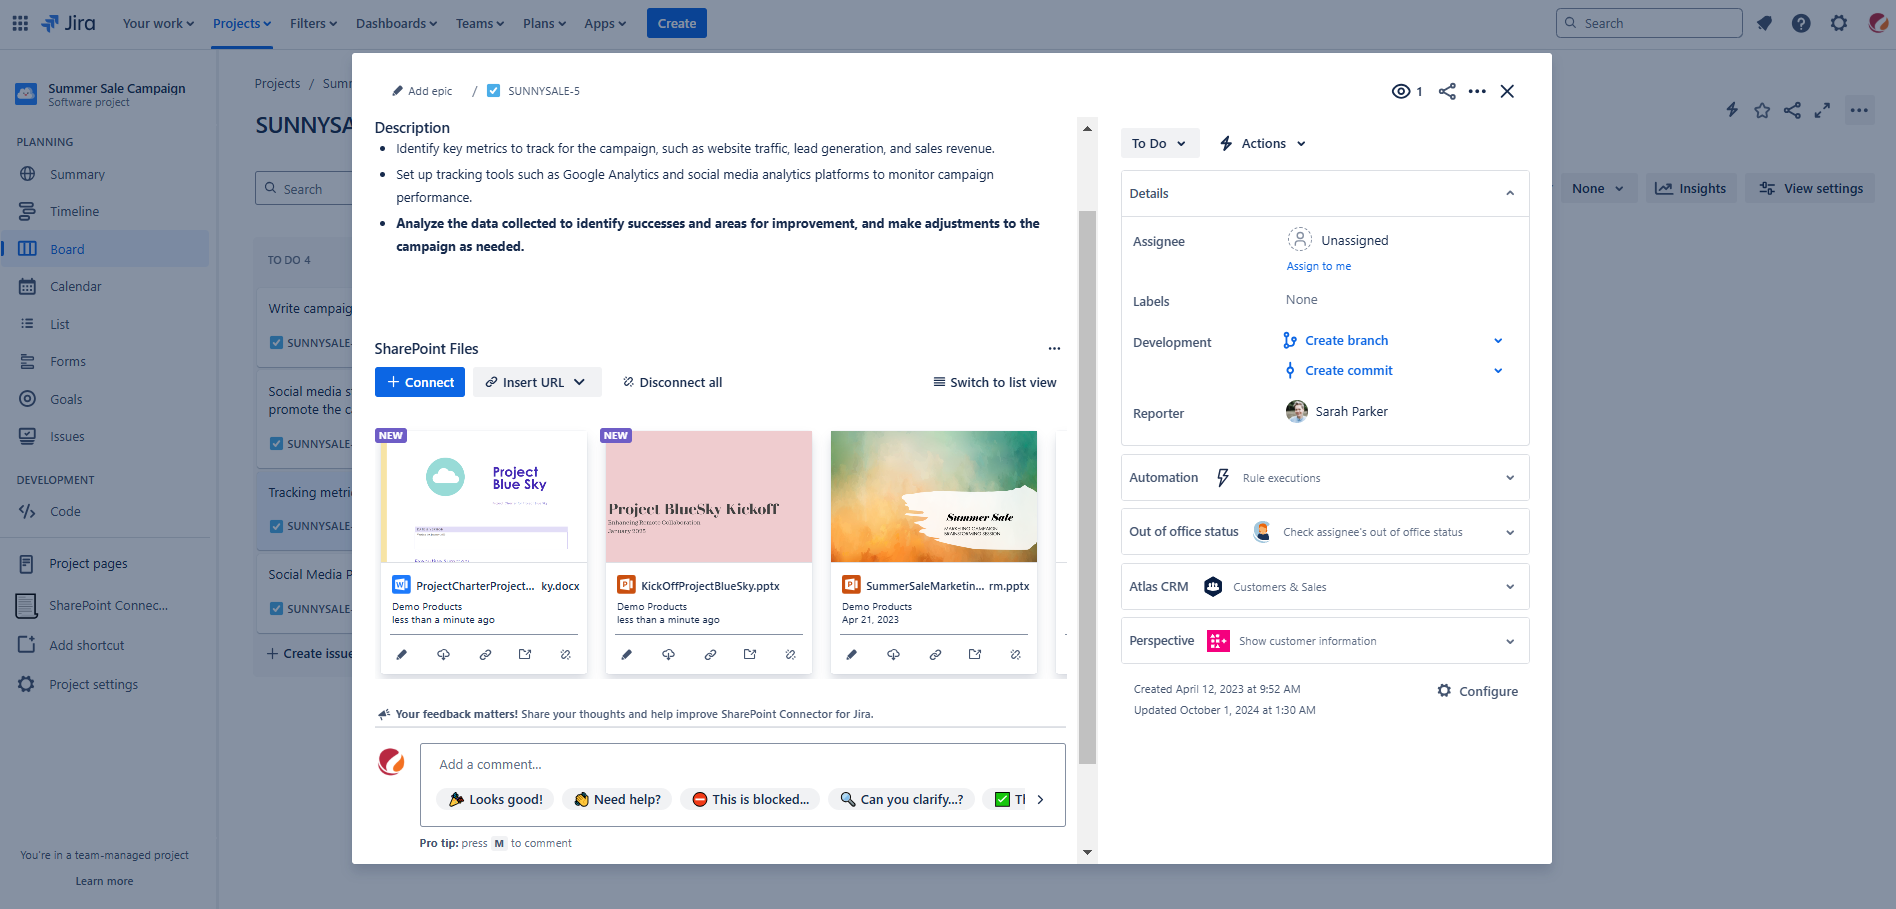Viewport: 1896px width, 909px height.
Task: Copy the link for SummerSaleMarketing pptx
Action: [935, 654]
